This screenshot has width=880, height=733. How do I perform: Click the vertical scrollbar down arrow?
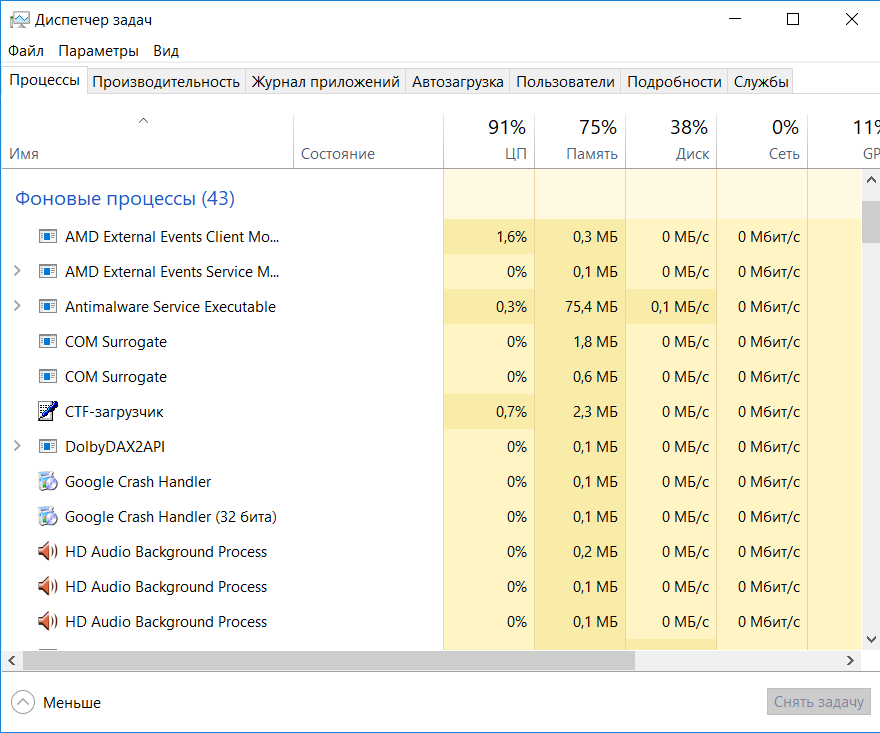point(870,639)
